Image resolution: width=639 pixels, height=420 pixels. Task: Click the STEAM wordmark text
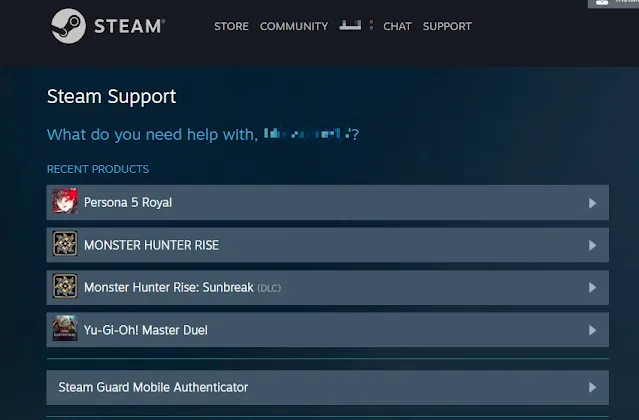click(130, 26)
